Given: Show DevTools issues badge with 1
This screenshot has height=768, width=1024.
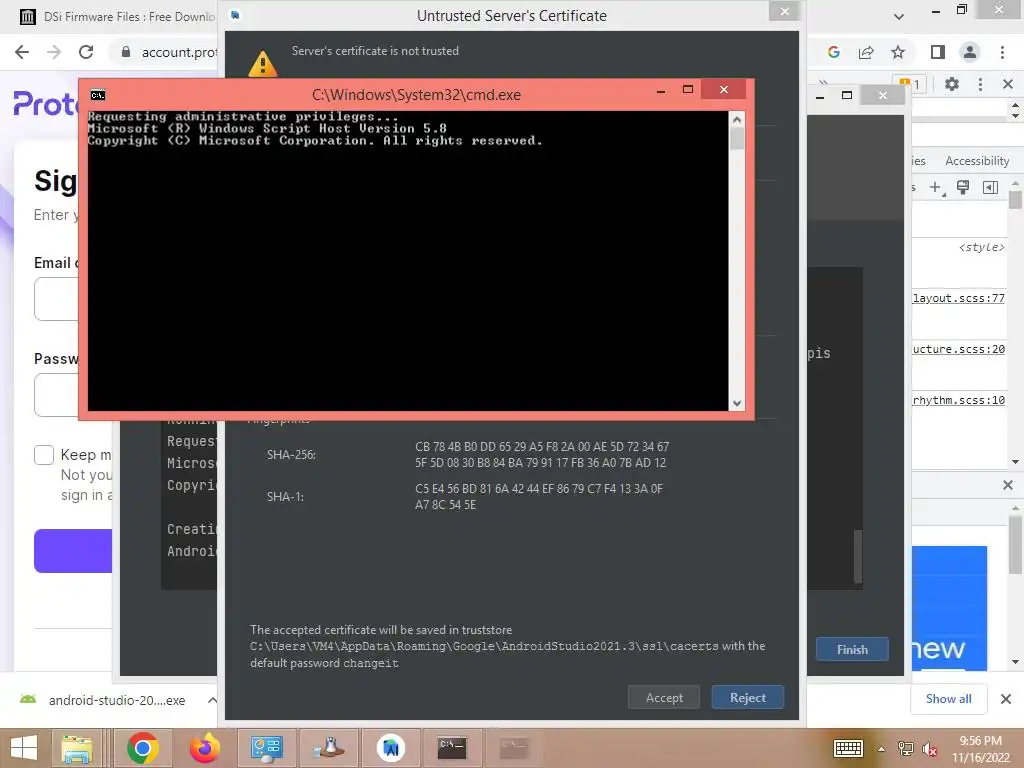Looking at the screenshot, I should 911,84.
